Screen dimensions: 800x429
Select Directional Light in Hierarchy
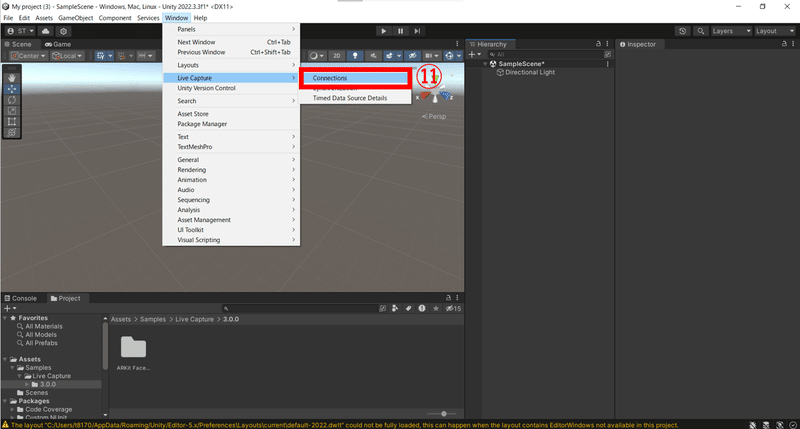530,72
